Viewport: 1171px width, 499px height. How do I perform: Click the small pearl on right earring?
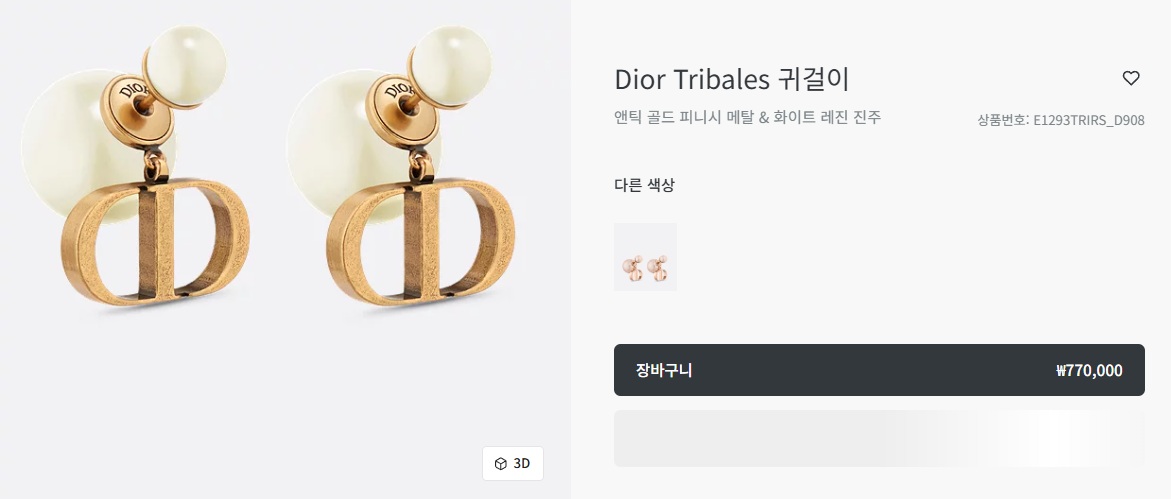pyautogui.click(x=453, y=66)
